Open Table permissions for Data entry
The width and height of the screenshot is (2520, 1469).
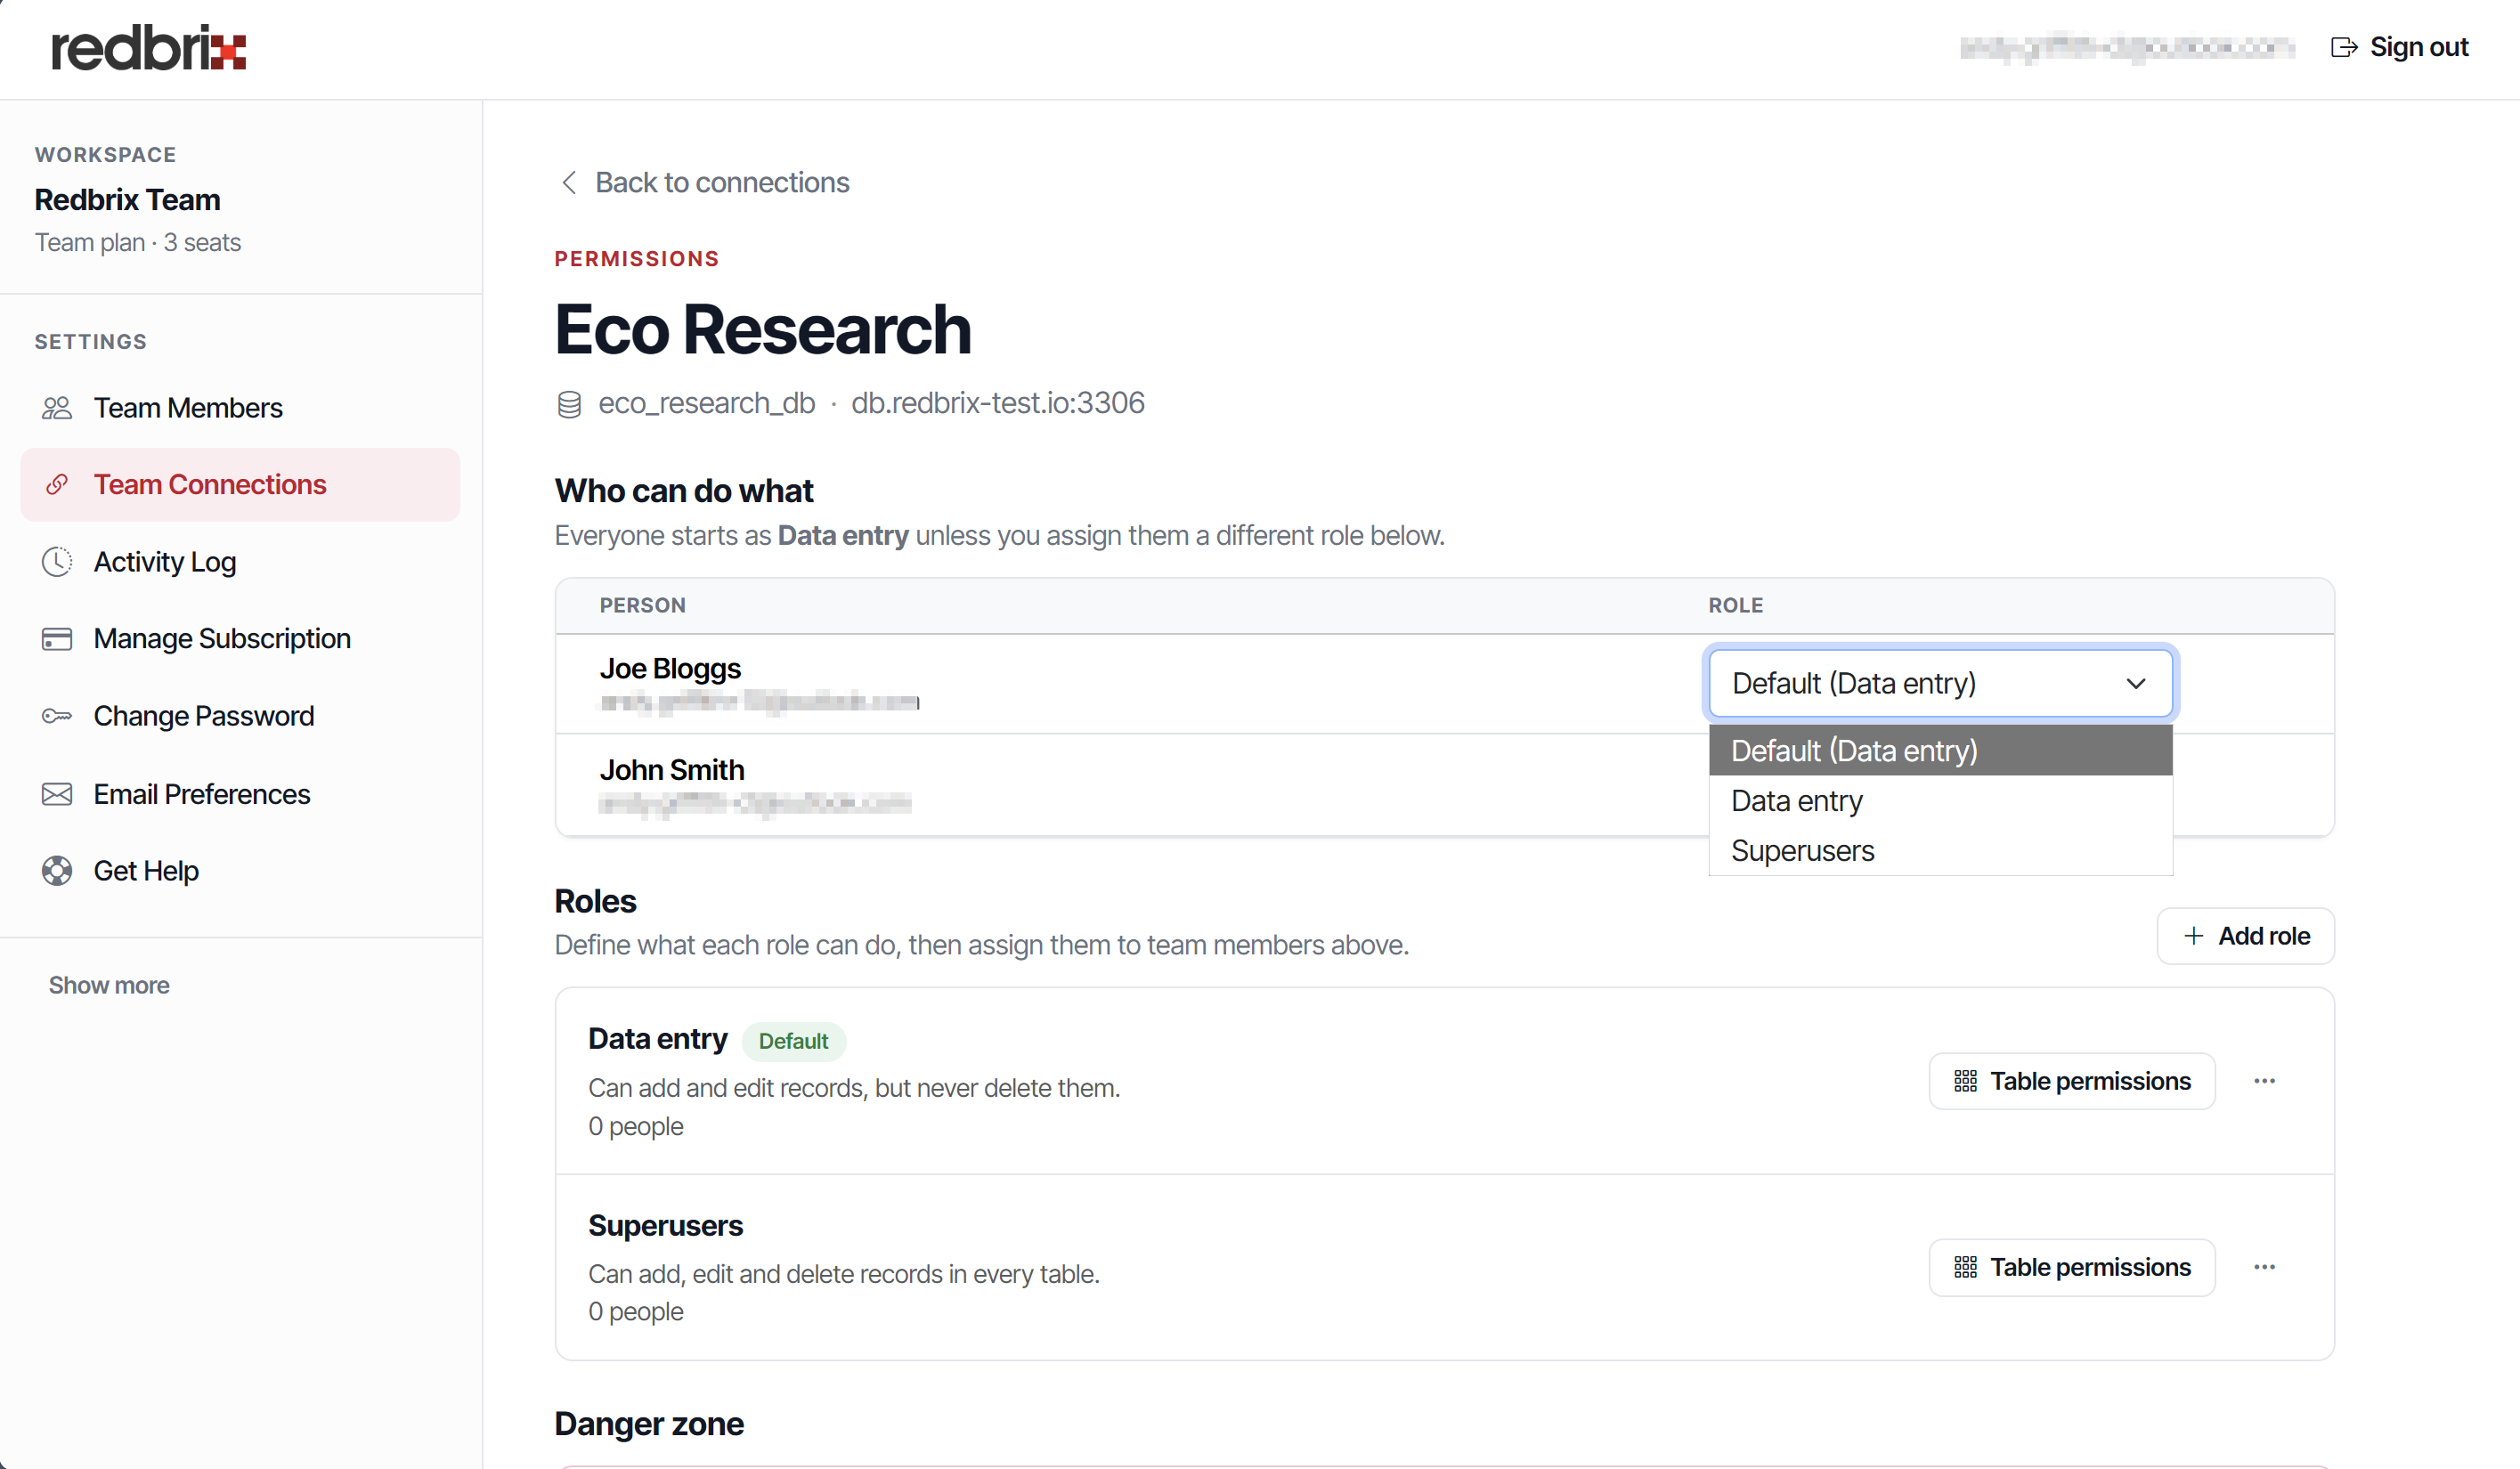[2072, 1081]
